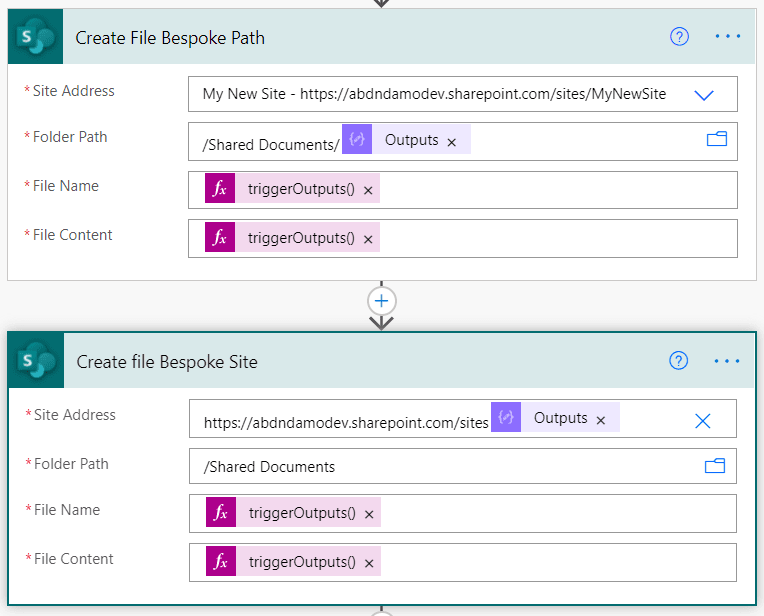Viewport: 764px width, 616px height.
Task: Open ellipsis menu for Create File Bespoke Path
Action: pos(728,37)
